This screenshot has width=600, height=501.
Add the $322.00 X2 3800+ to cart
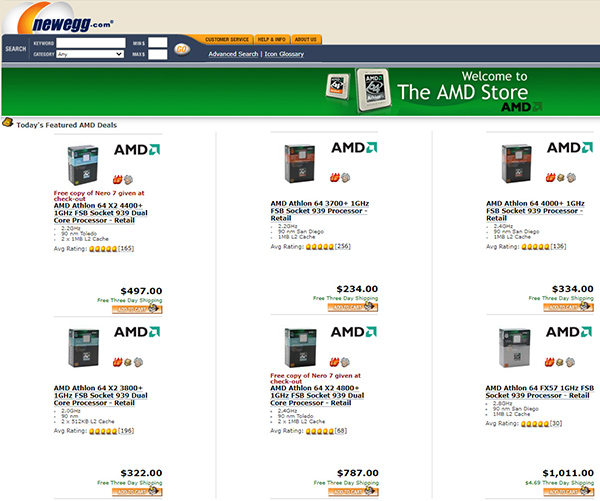(137, 491)
